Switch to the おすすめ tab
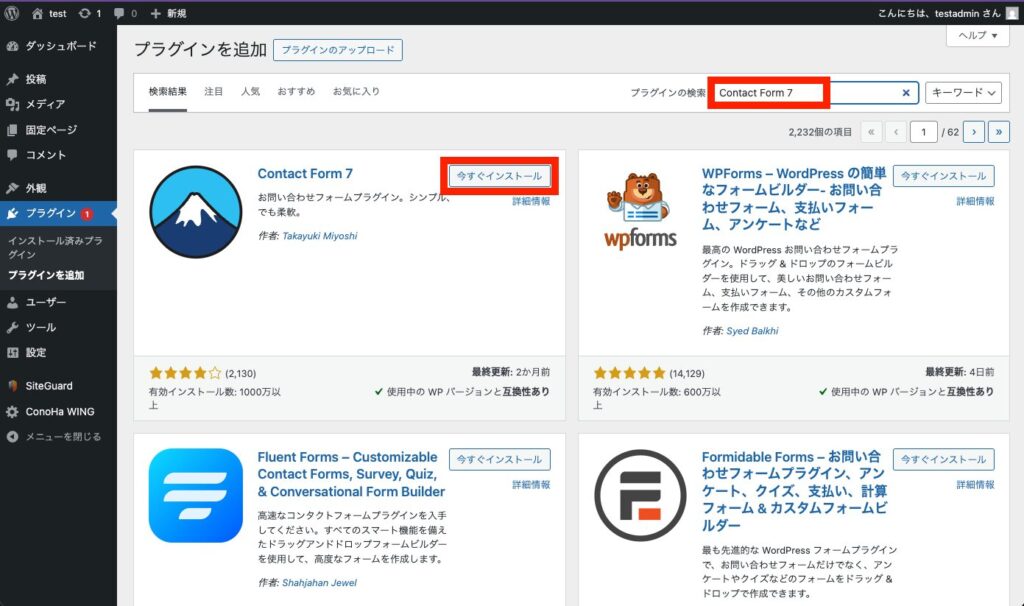 [x=296, y=91]
